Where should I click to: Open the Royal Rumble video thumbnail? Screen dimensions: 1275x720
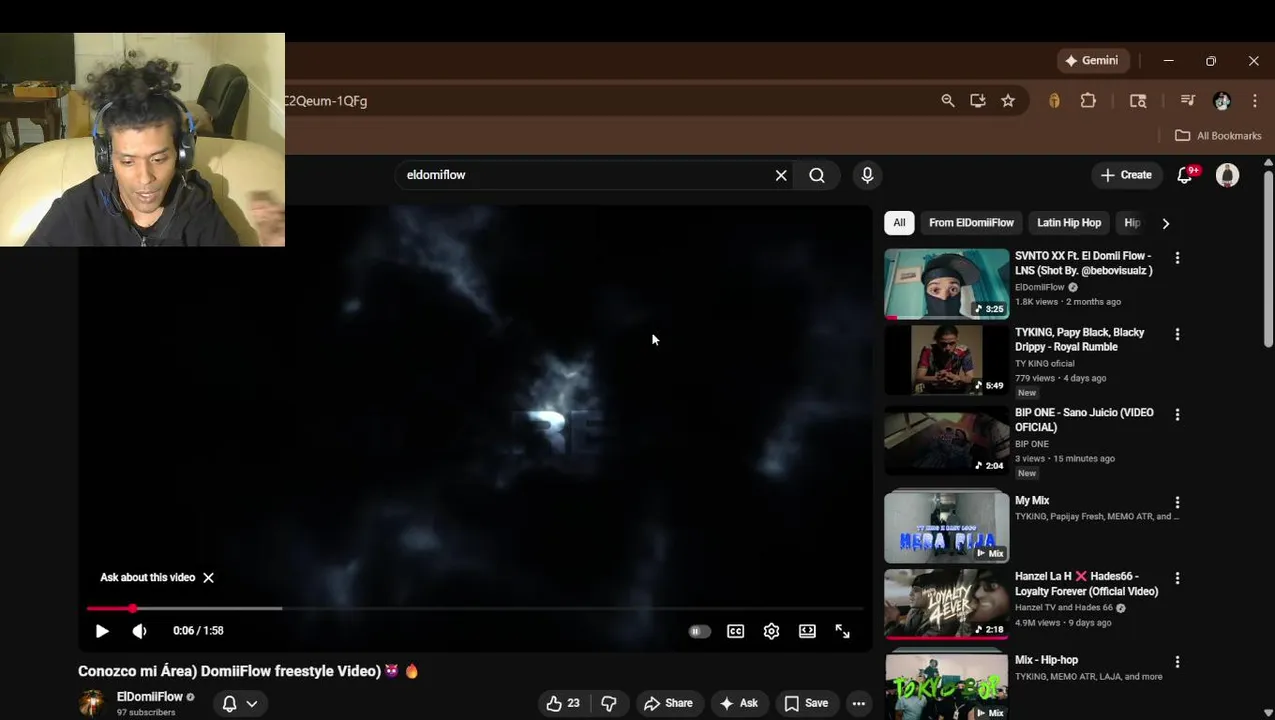tap(946, 360)
